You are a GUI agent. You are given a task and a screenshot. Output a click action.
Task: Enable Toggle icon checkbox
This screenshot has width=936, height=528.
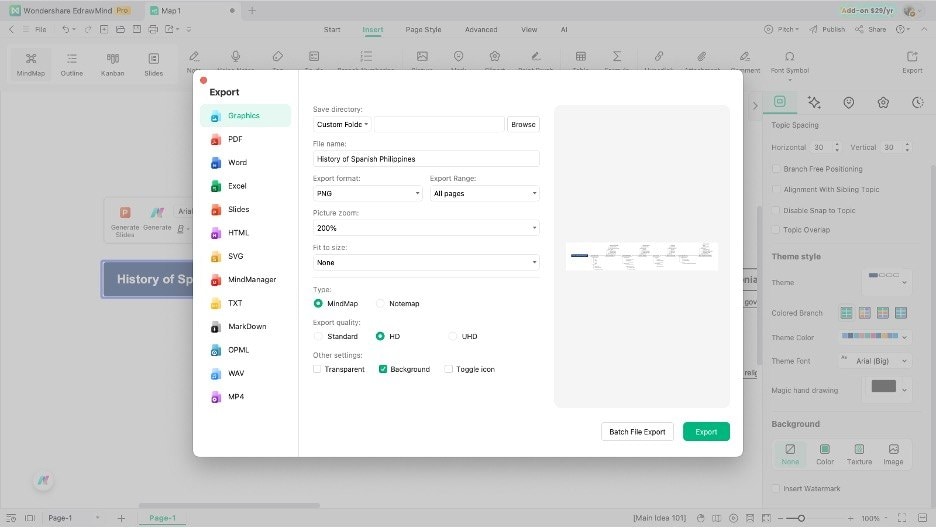click(x=448, y=369)
